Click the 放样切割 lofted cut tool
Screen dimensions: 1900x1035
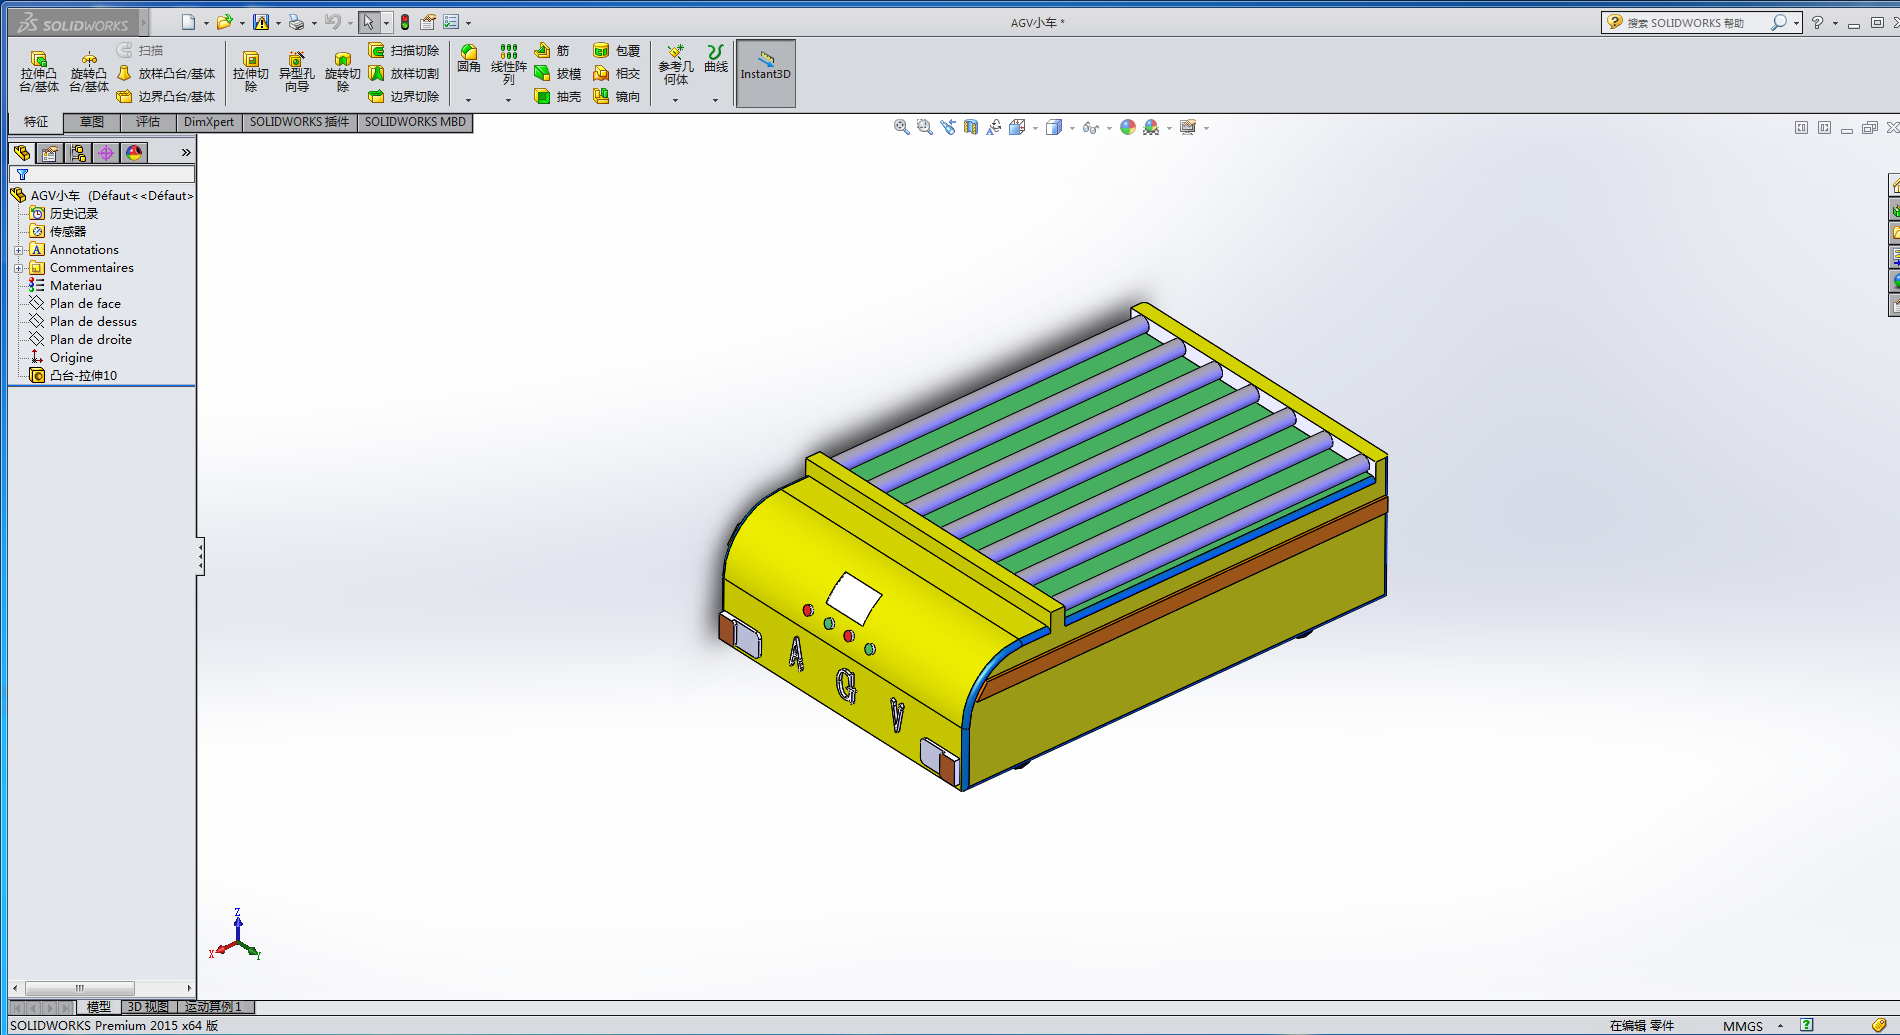(404, 73)
